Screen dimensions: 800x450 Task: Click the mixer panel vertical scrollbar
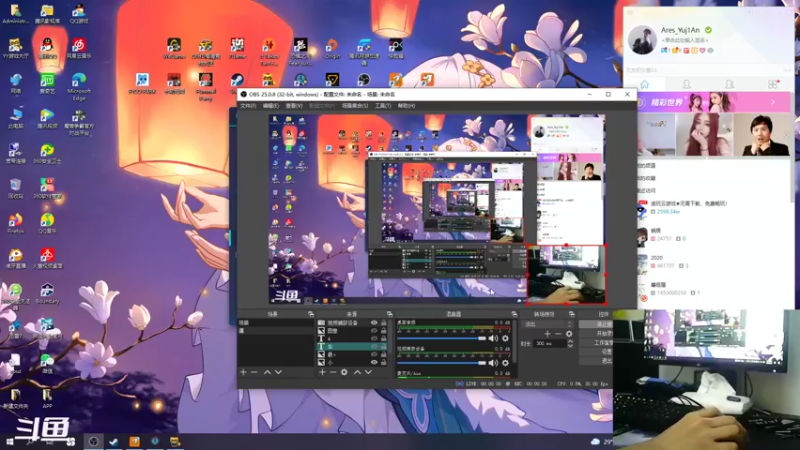[515, 342]
